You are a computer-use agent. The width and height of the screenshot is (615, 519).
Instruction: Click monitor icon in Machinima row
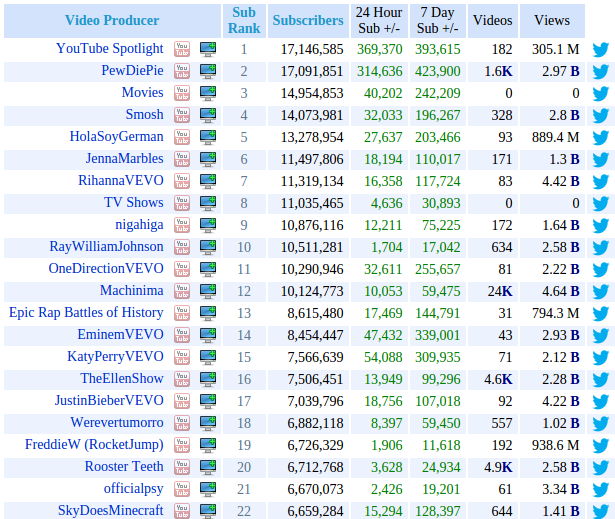click(208, 291)
